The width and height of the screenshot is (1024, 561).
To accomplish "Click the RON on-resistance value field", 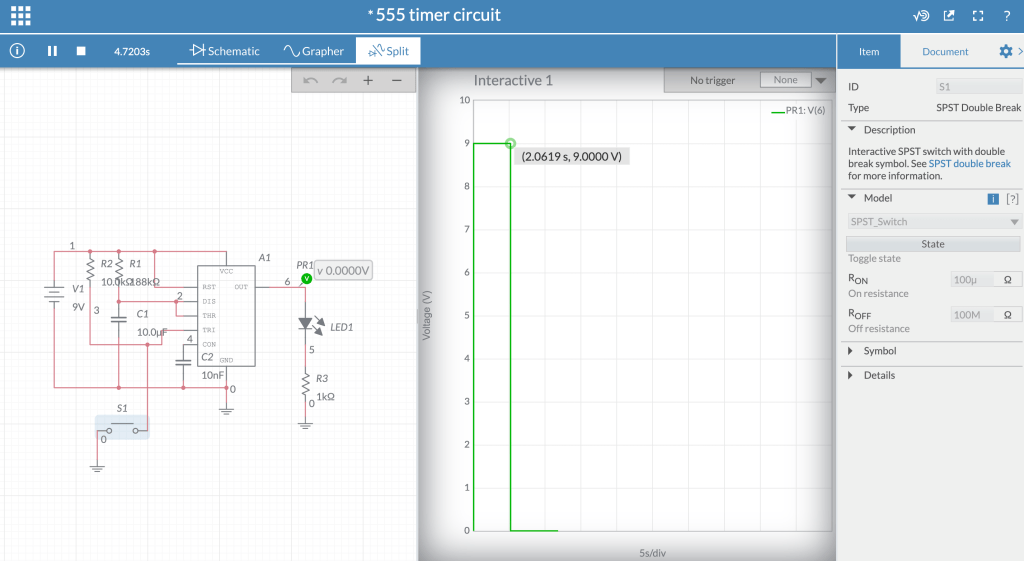I will (x=973, y=280).
